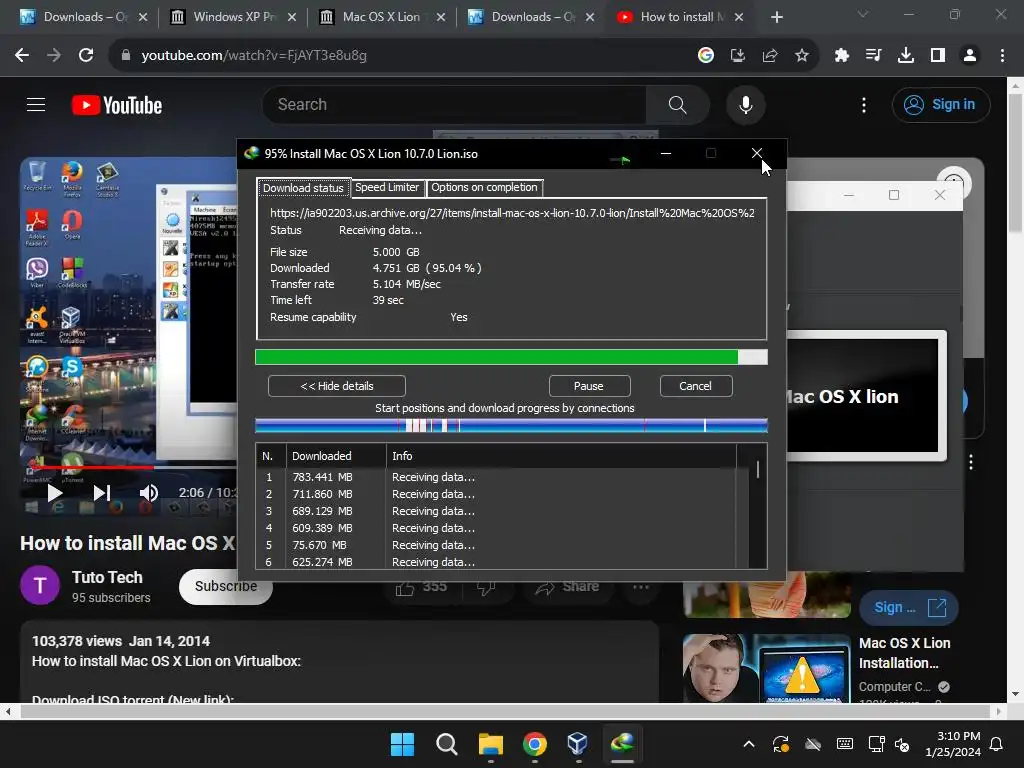Click the Info column header
Image resolution: width=1024 pixels, height=768 pixels.
point(560,456)
